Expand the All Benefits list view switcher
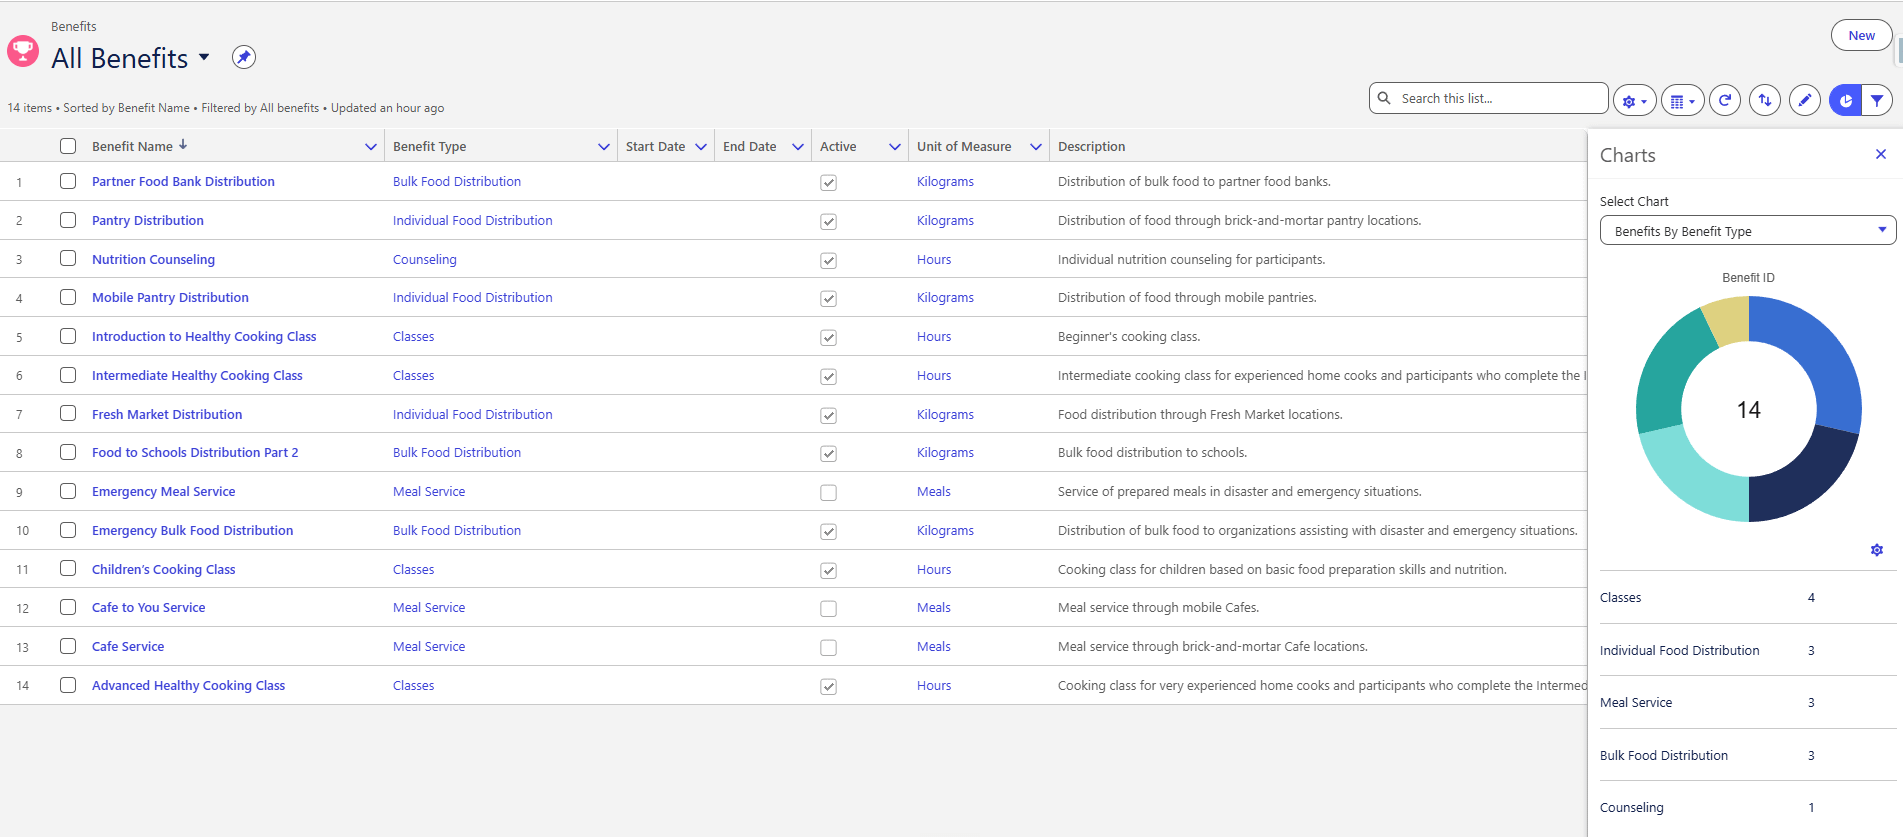 [x=204, y=57]
